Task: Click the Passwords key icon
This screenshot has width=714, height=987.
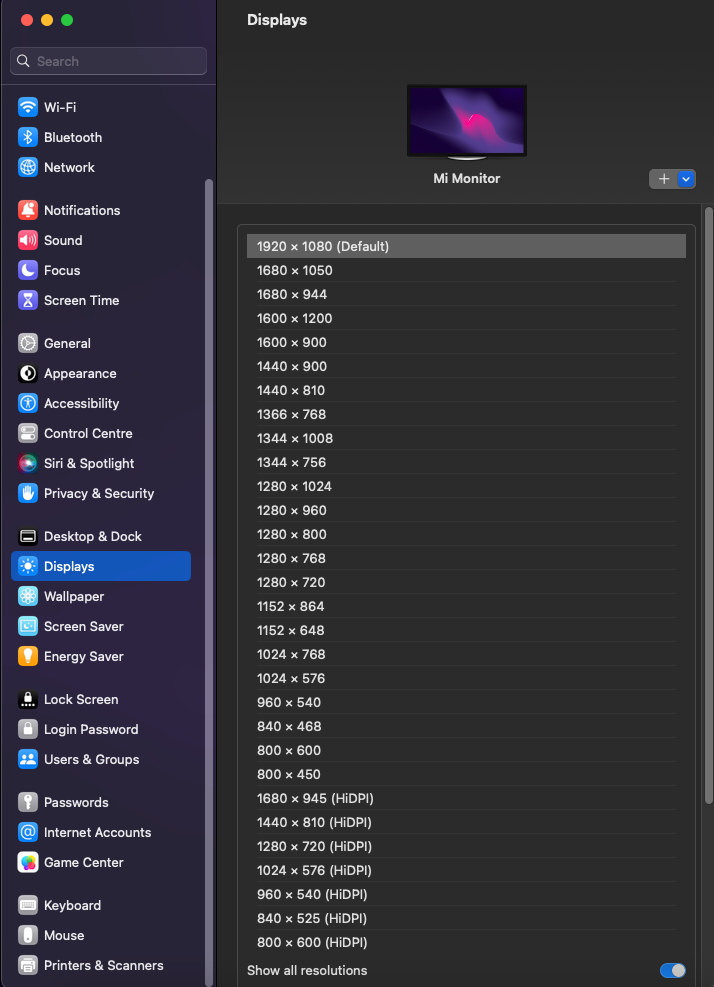Action: (x=28, y=802)
